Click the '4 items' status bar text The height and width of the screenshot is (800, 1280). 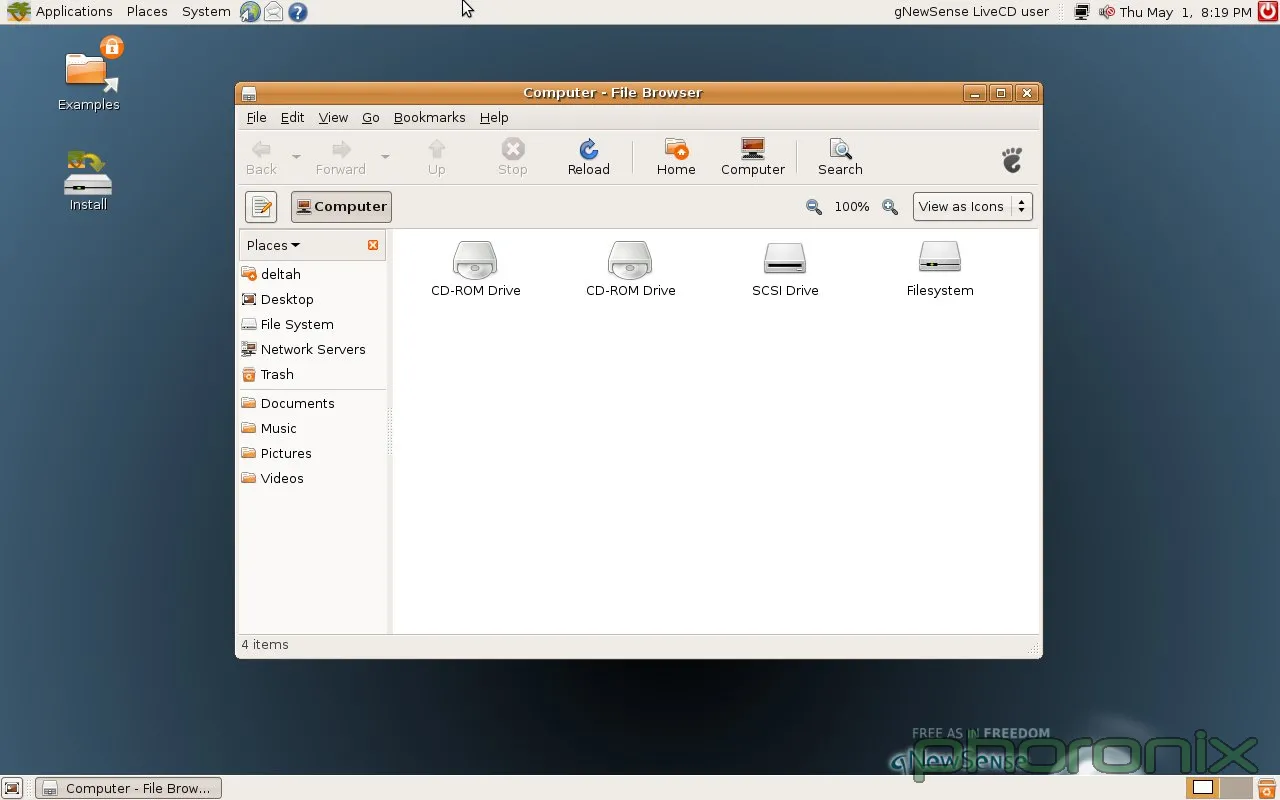coord(265,645)
